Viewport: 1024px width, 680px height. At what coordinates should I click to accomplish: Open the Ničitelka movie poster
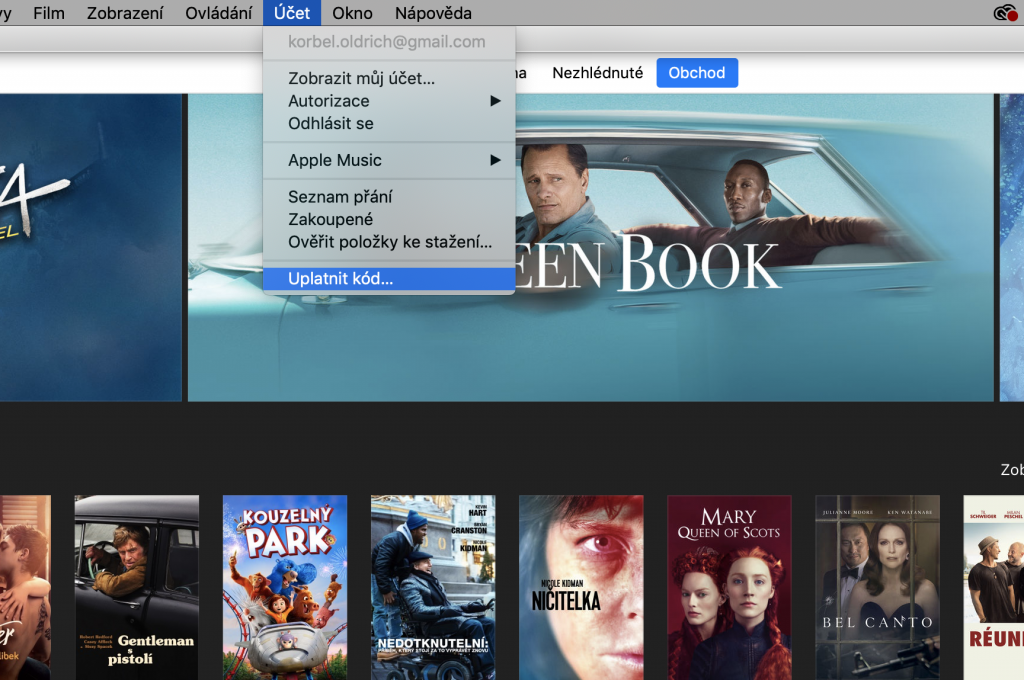pyautogui.click(x=581, y=587)
